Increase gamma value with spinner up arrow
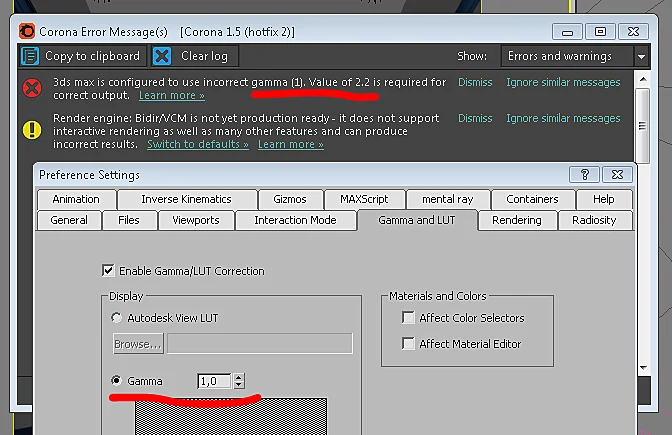Screen dimensions: 672x435 tap(239, 377)
